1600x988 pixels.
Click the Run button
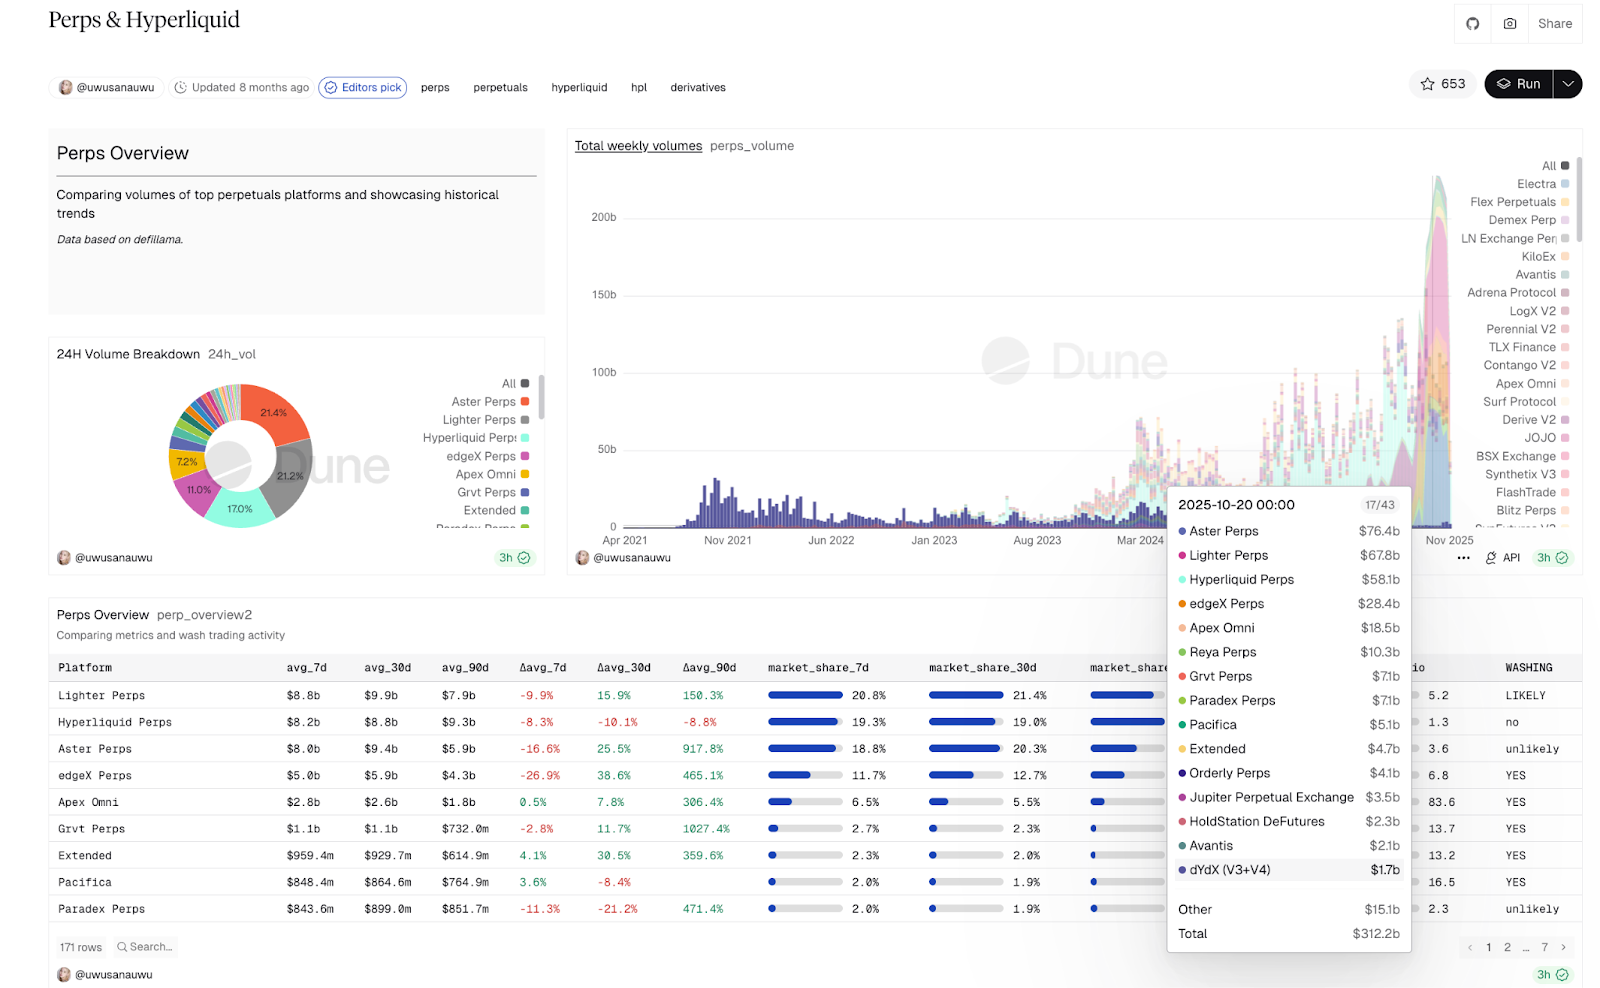tap(1521, 84)
